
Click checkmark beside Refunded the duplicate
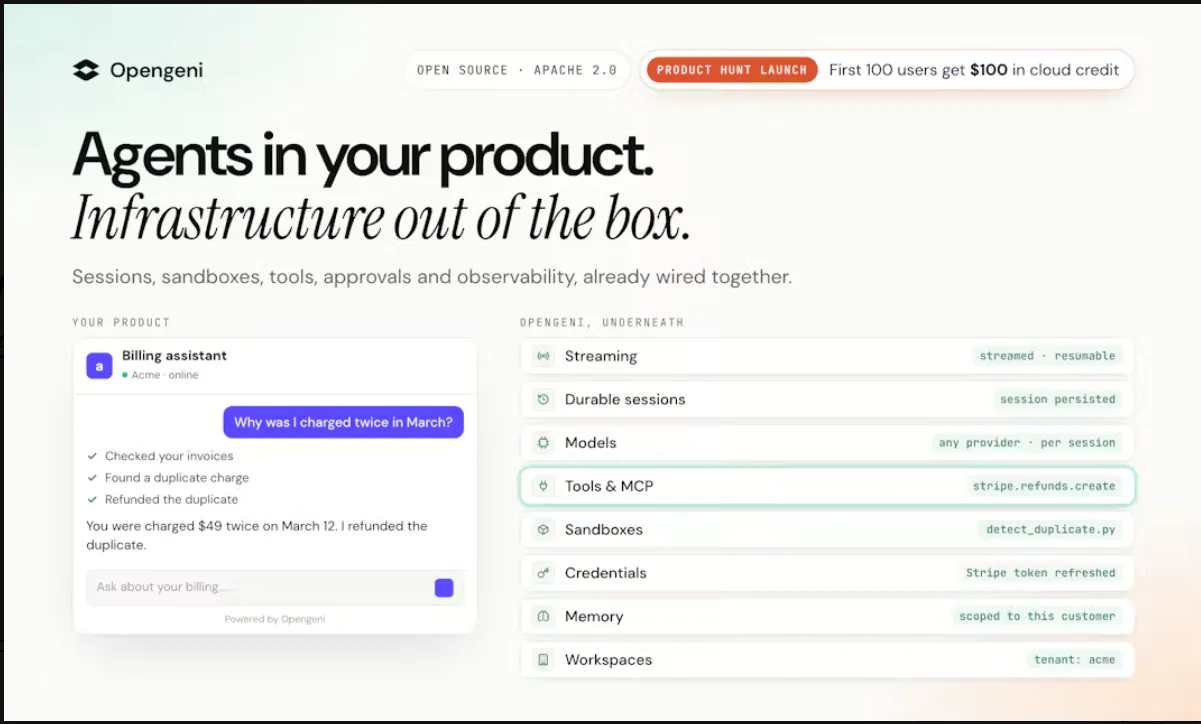tap(92, 499)
